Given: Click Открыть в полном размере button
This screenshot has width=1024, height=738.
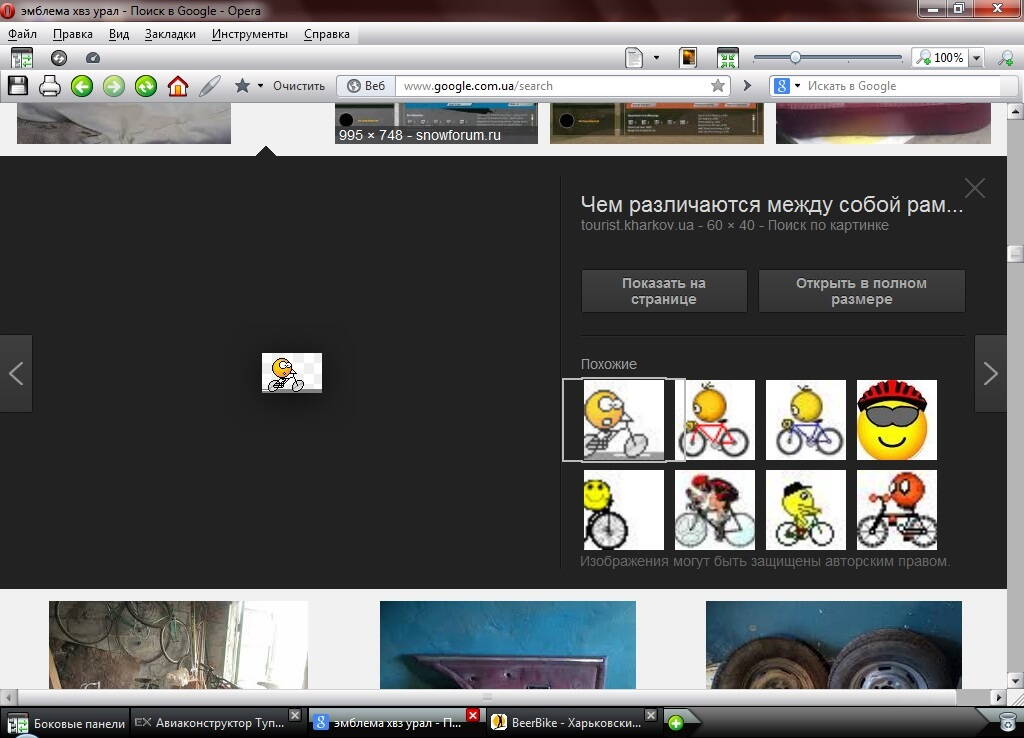Looking at the screenshot, I should (861, 291).
